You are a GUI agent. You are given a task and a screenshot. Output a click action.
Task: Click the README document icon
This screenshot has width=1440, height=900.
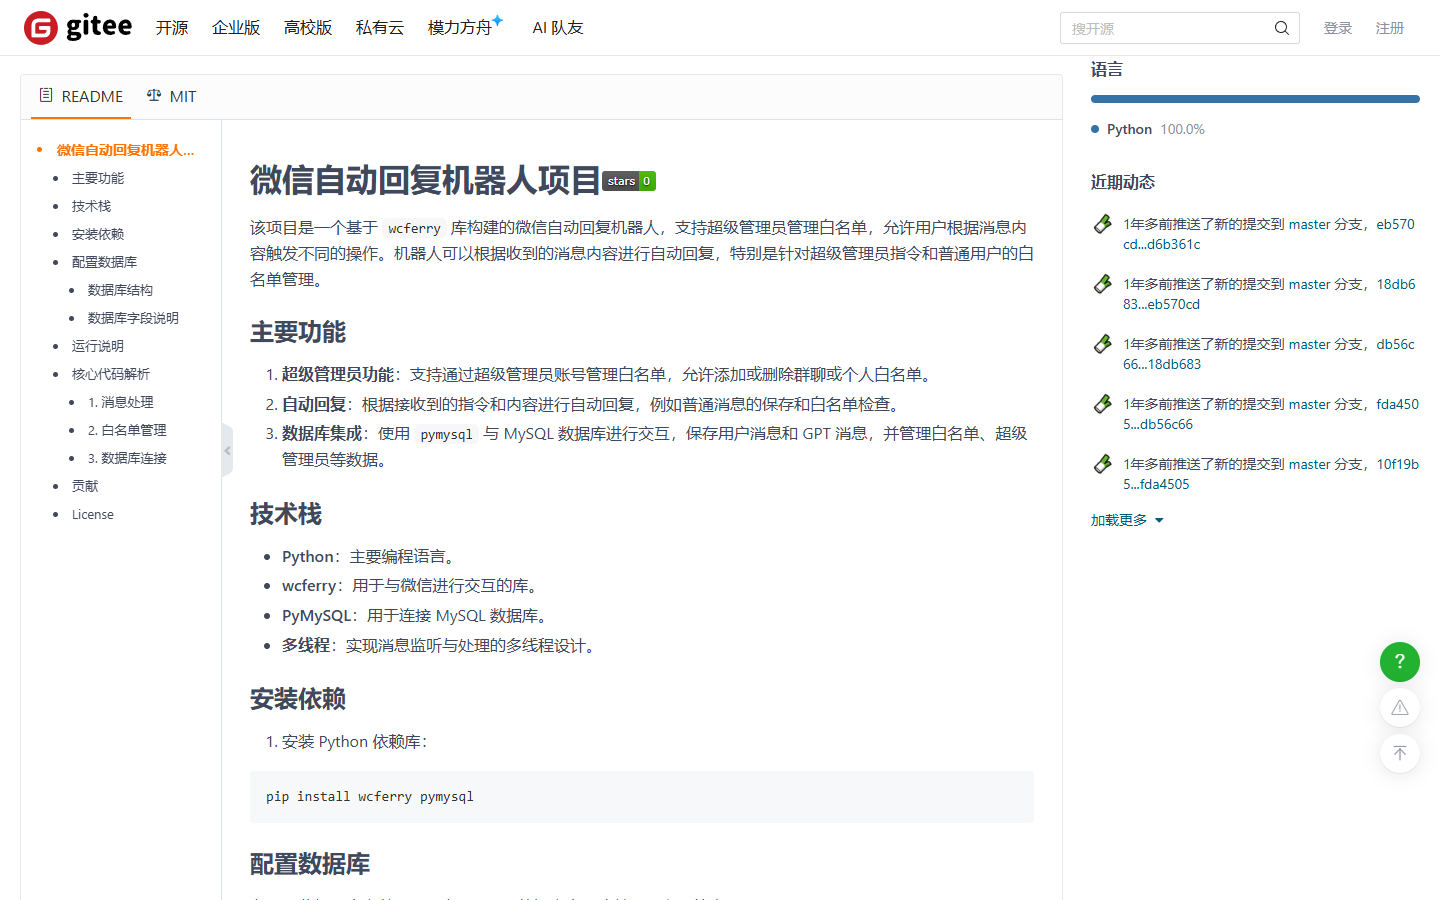click(46, 95)
